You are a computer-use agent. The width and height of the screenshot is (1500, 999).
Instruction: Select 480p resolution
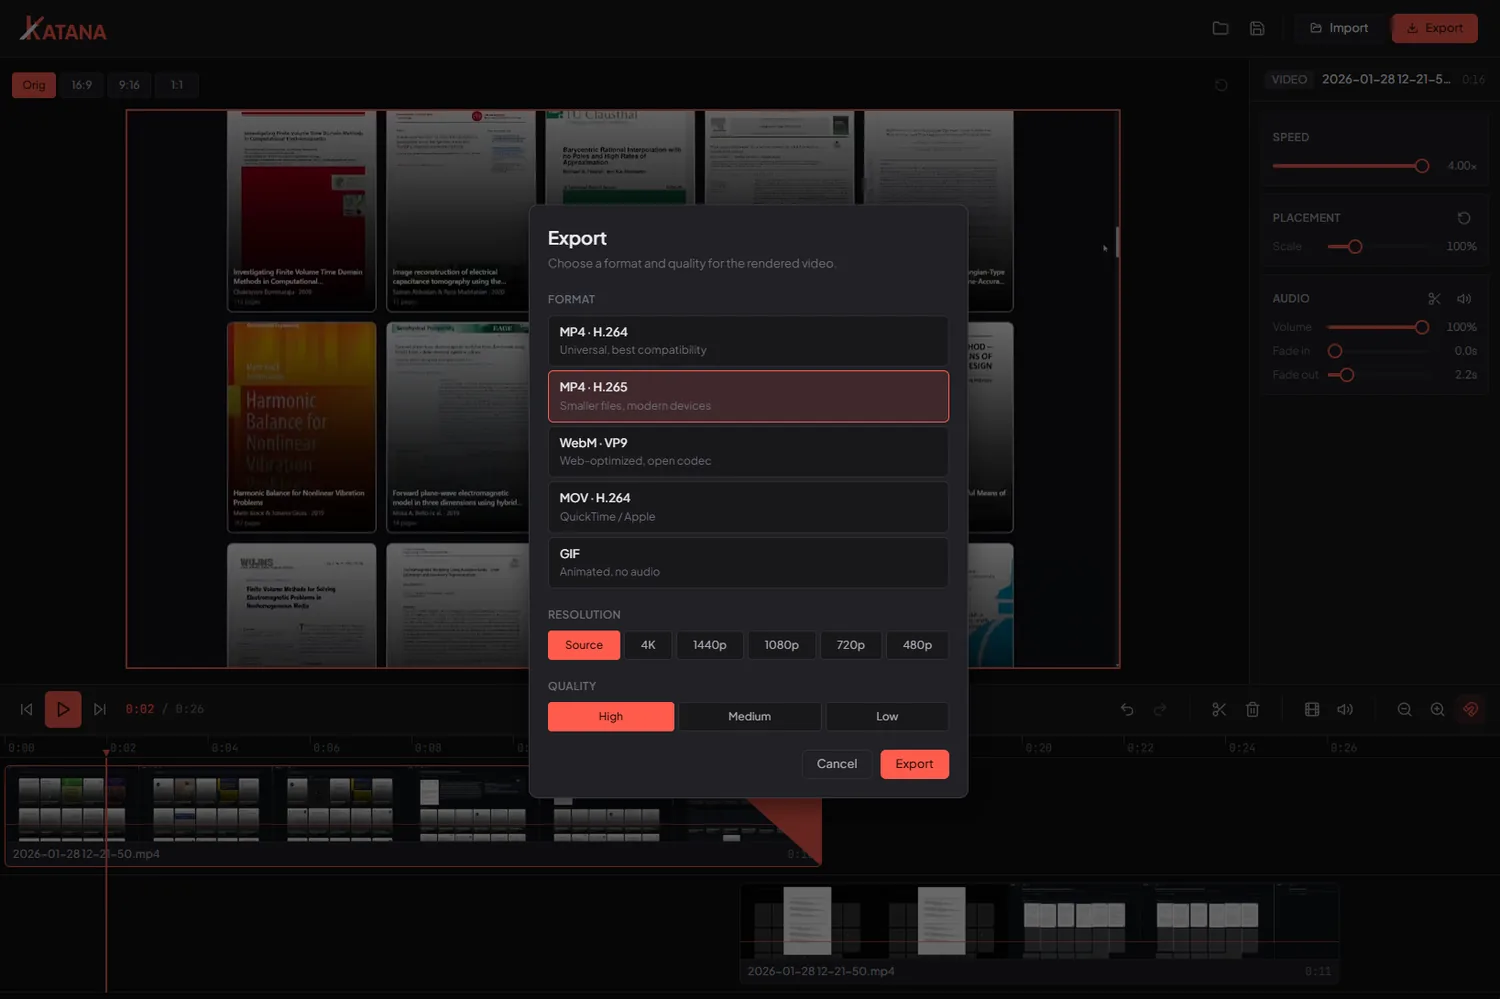(x=917, y=645)
